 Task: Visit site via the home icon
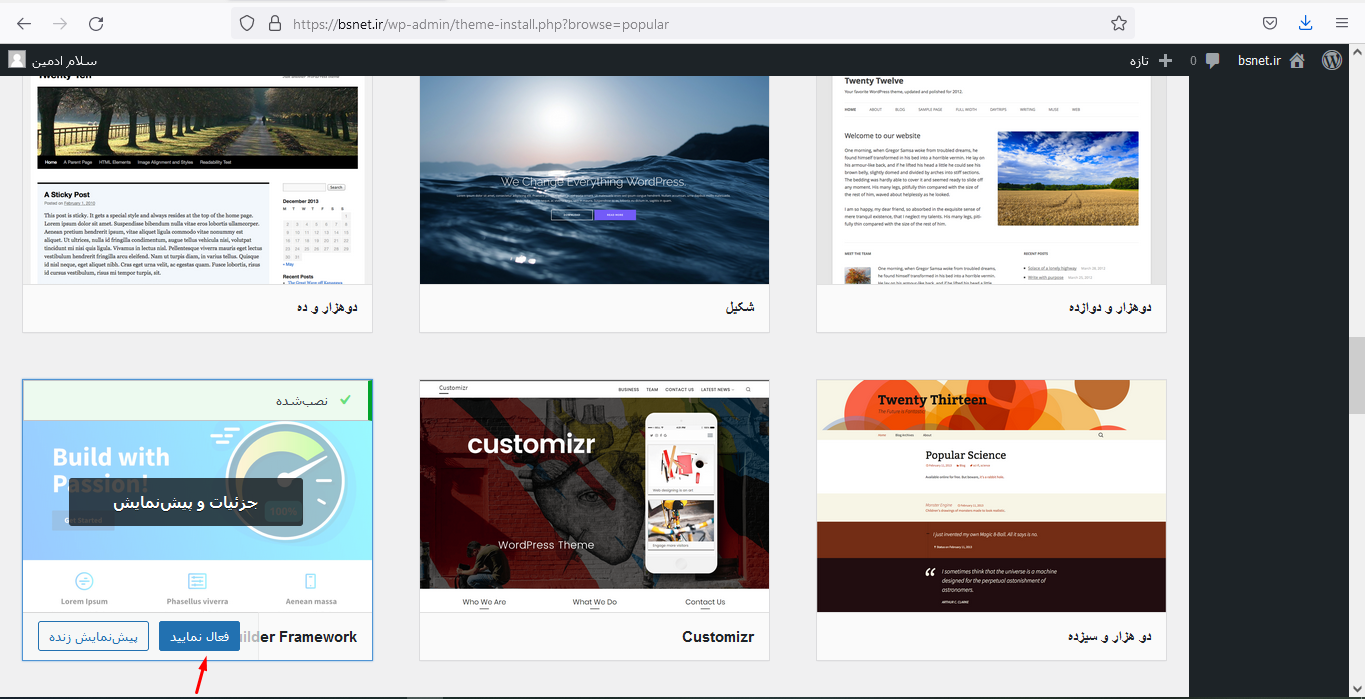(x=1297, y=60)
